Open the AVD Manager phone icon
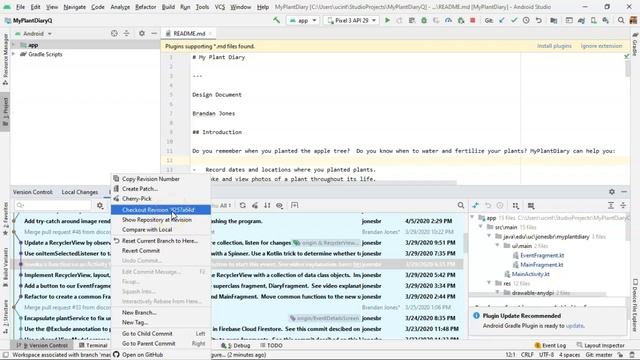Screen dimensions: 640x360 point(593,20)
